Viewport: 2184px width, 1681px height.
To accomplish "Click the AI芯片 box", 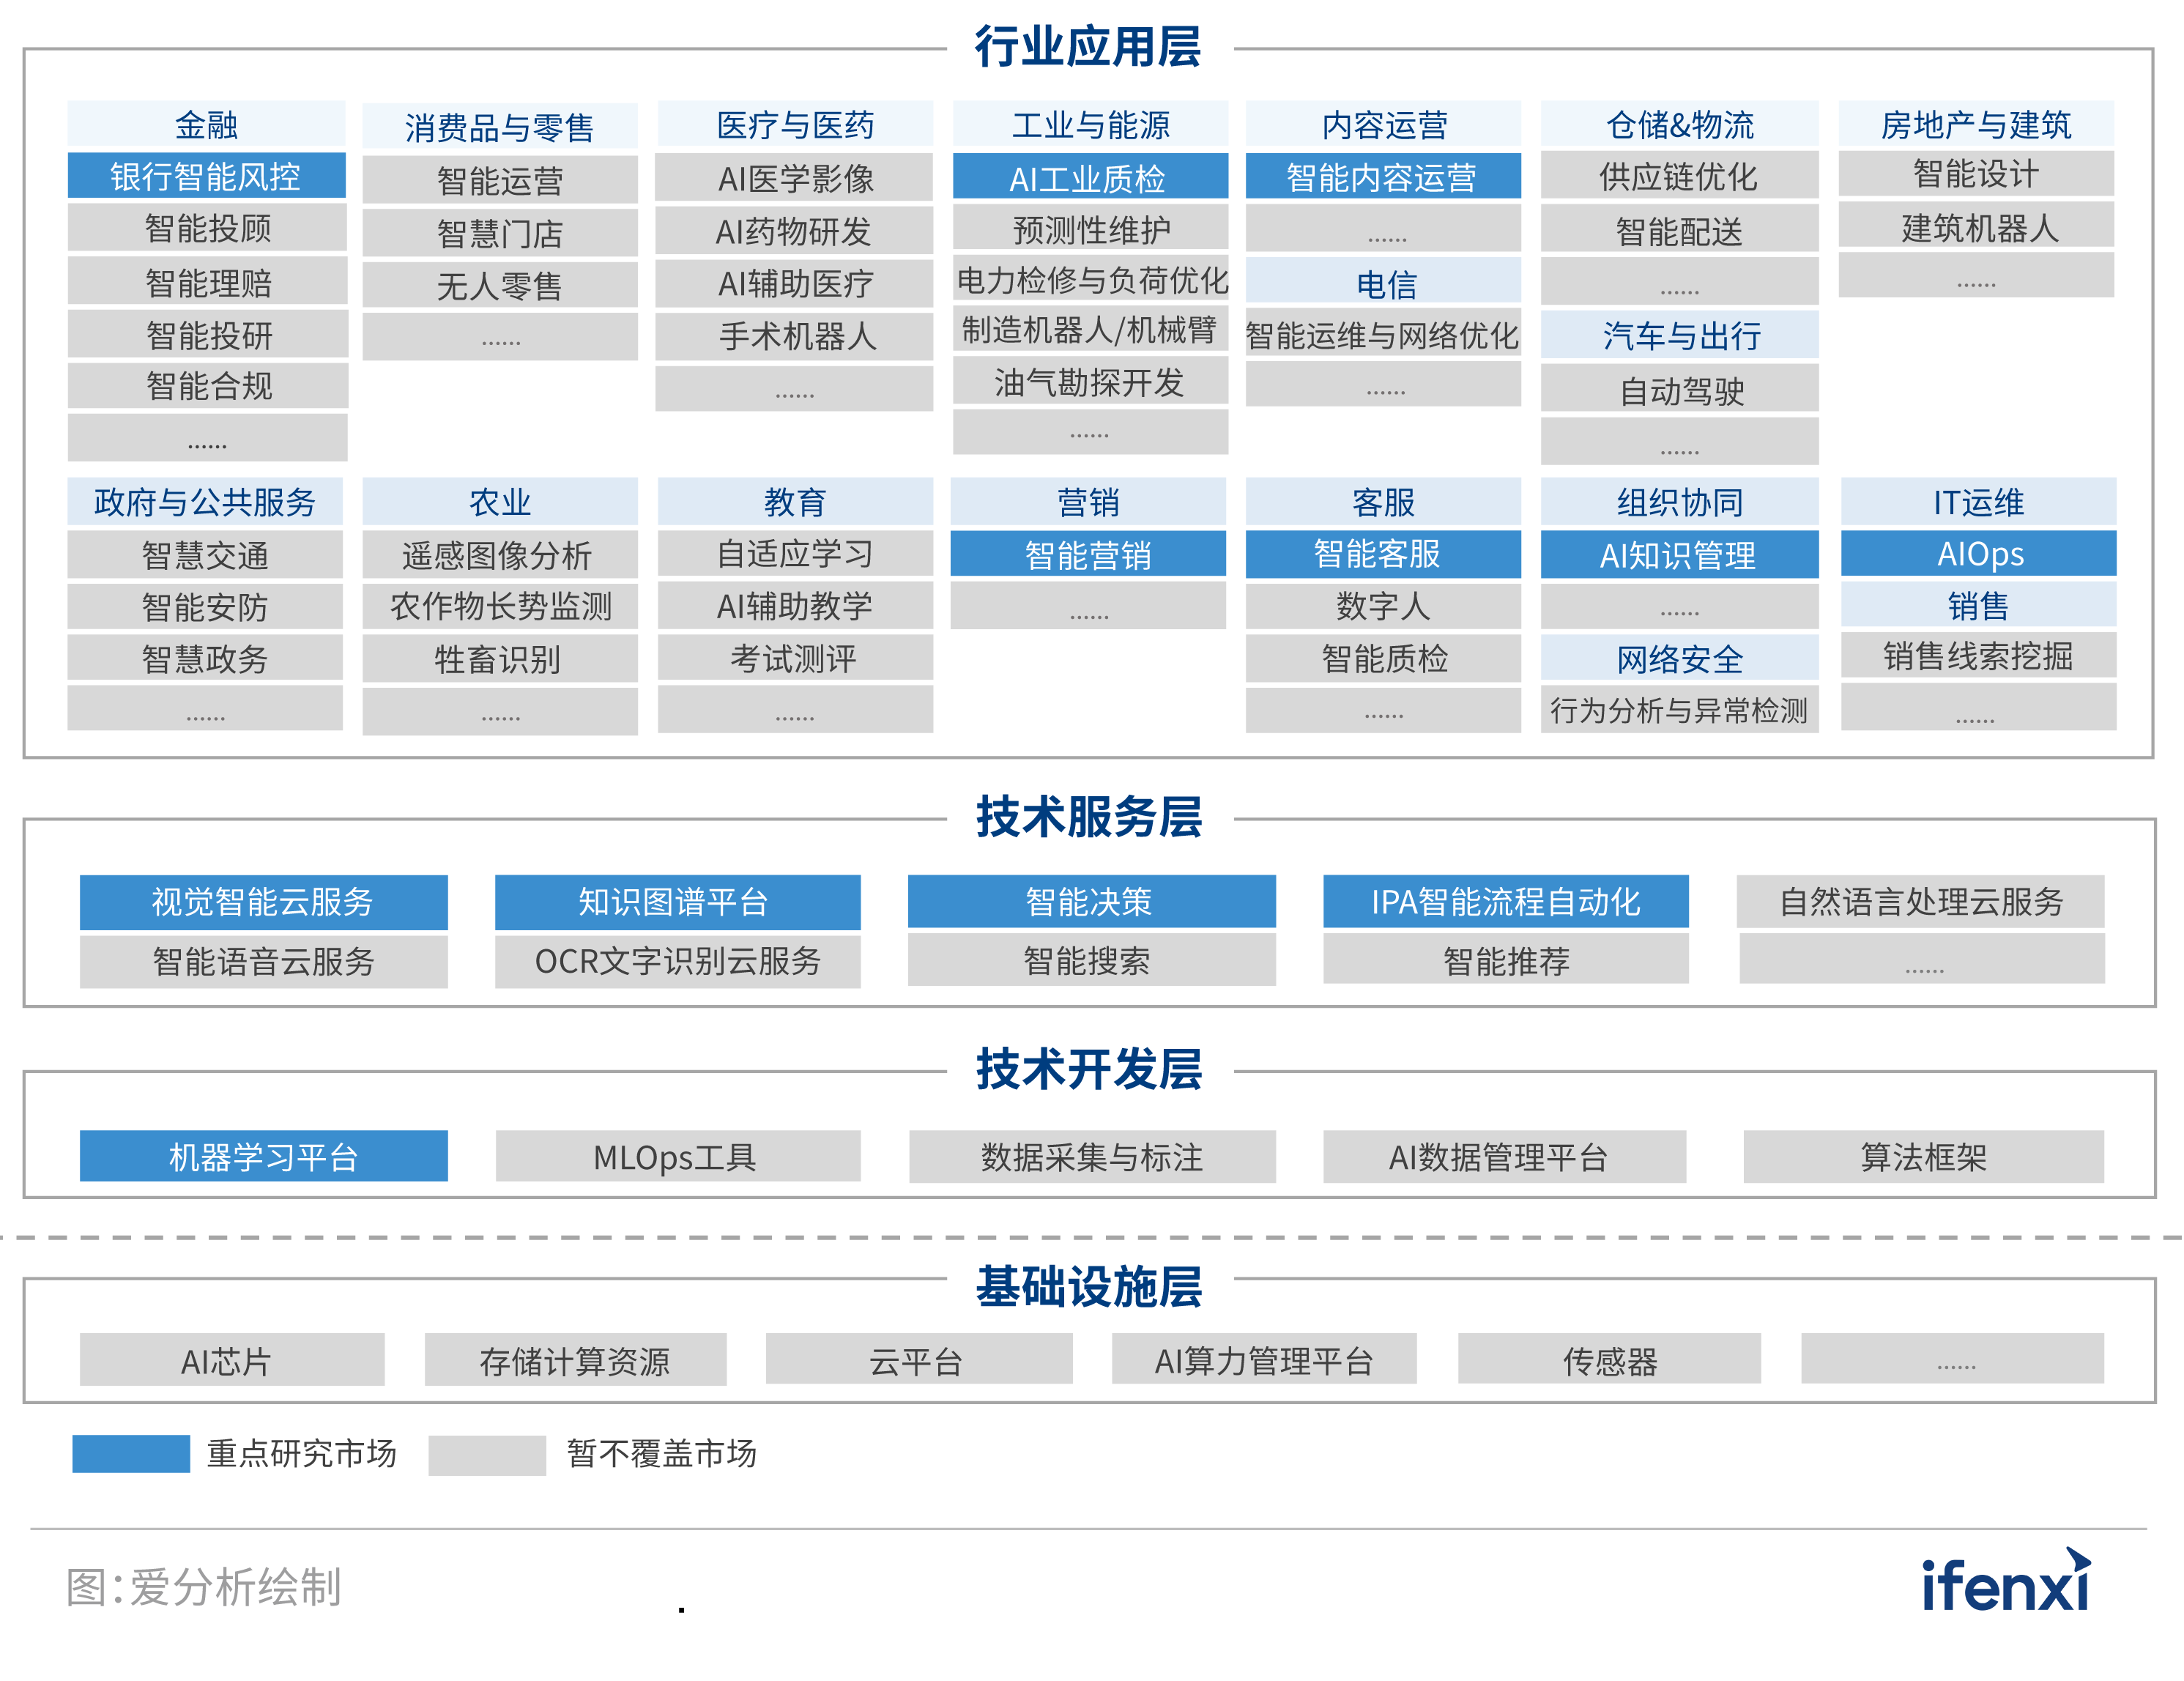I will [232, 1359].
